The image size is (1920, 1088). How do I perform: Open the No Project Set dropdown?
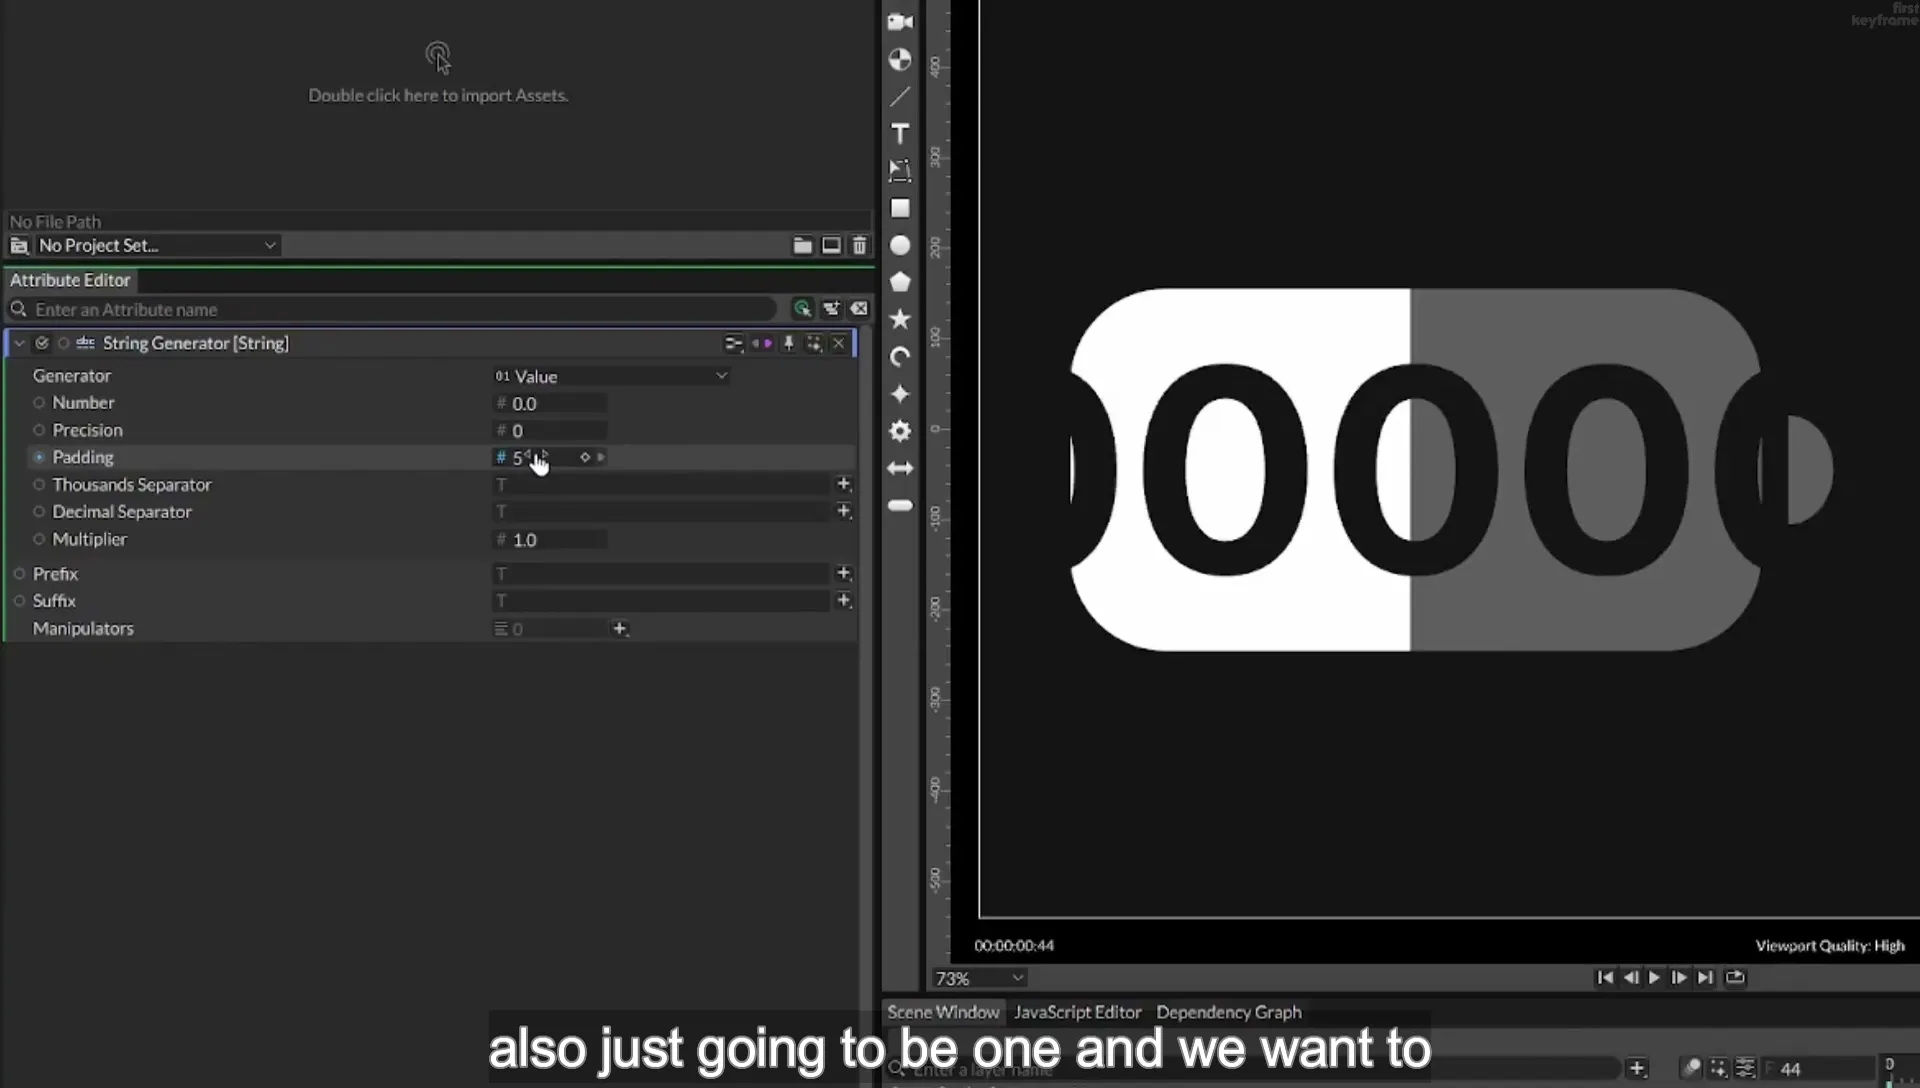(157, 245)
